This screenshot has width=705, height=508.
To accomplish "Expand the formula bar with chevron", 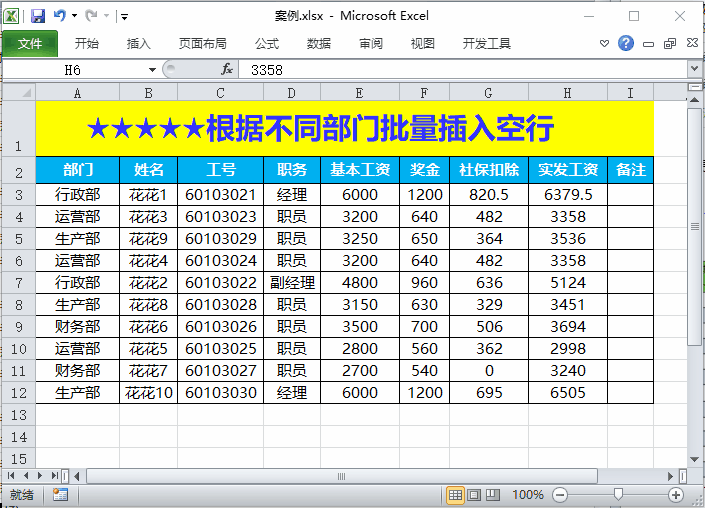I will coord(694,69).
